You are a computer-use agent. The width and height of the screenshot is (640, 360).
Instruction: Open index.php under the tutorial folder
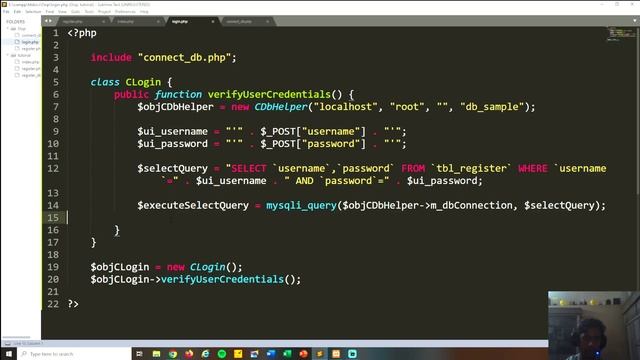click(x=28, y=62)
